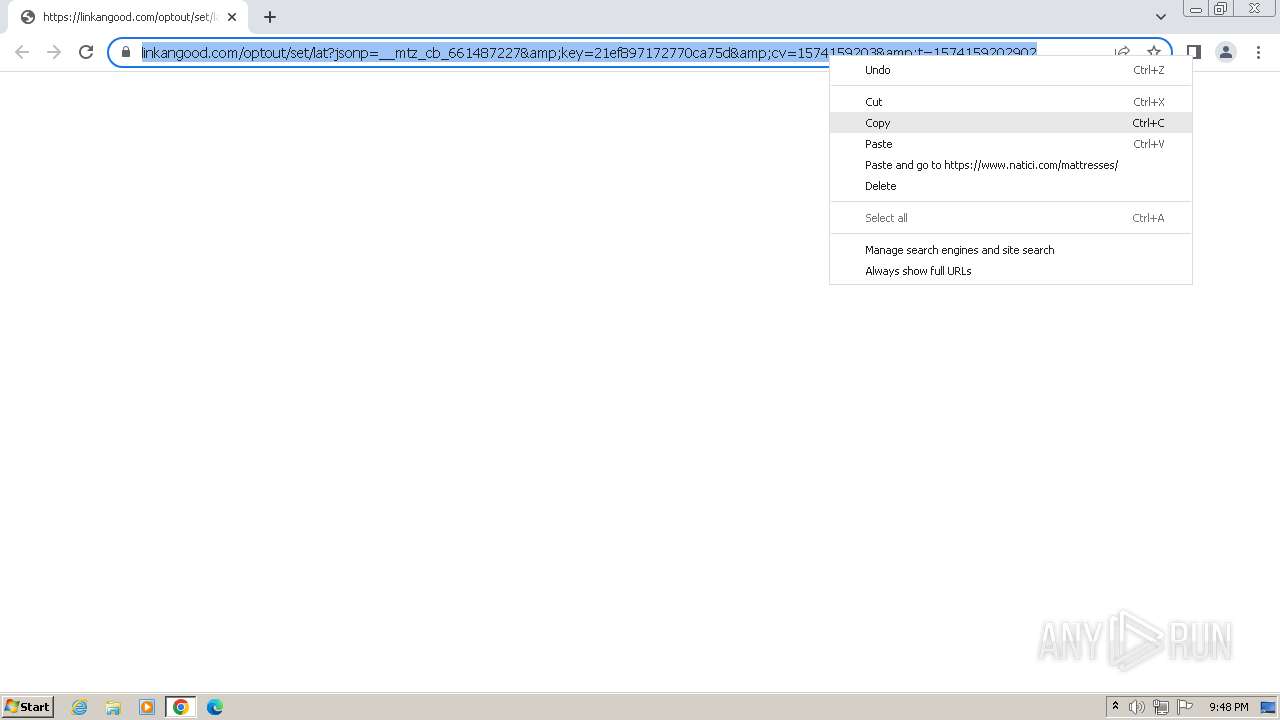Click inside the address bar URL
Viewport: 1280px width, 720px height.
588,52
